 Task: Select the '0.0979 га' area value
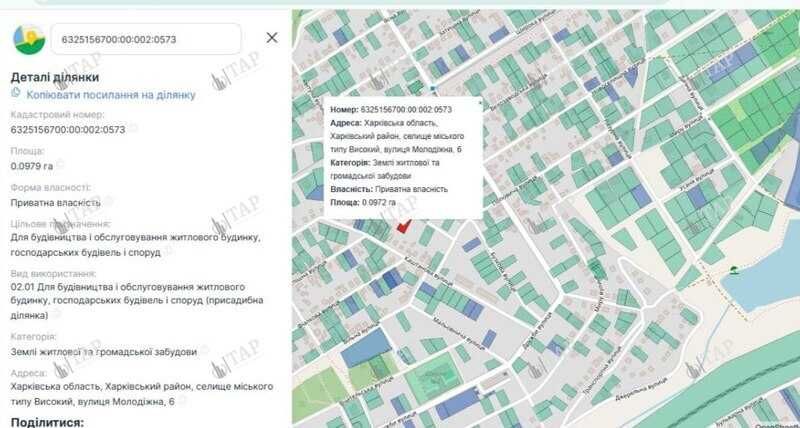click(x=32, y=166)
